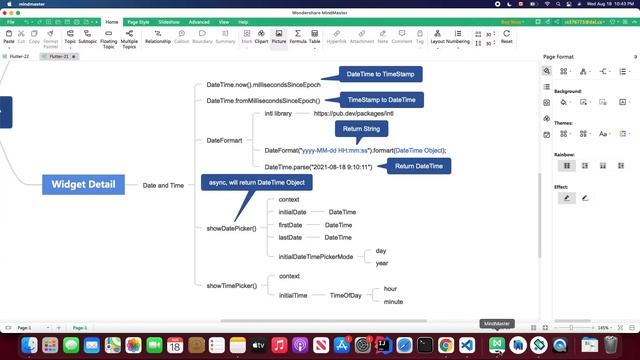This screenshot has height=360, width=640.
Task: Open the numbering list dropdown in Page Format
Action: click(624, 71)
